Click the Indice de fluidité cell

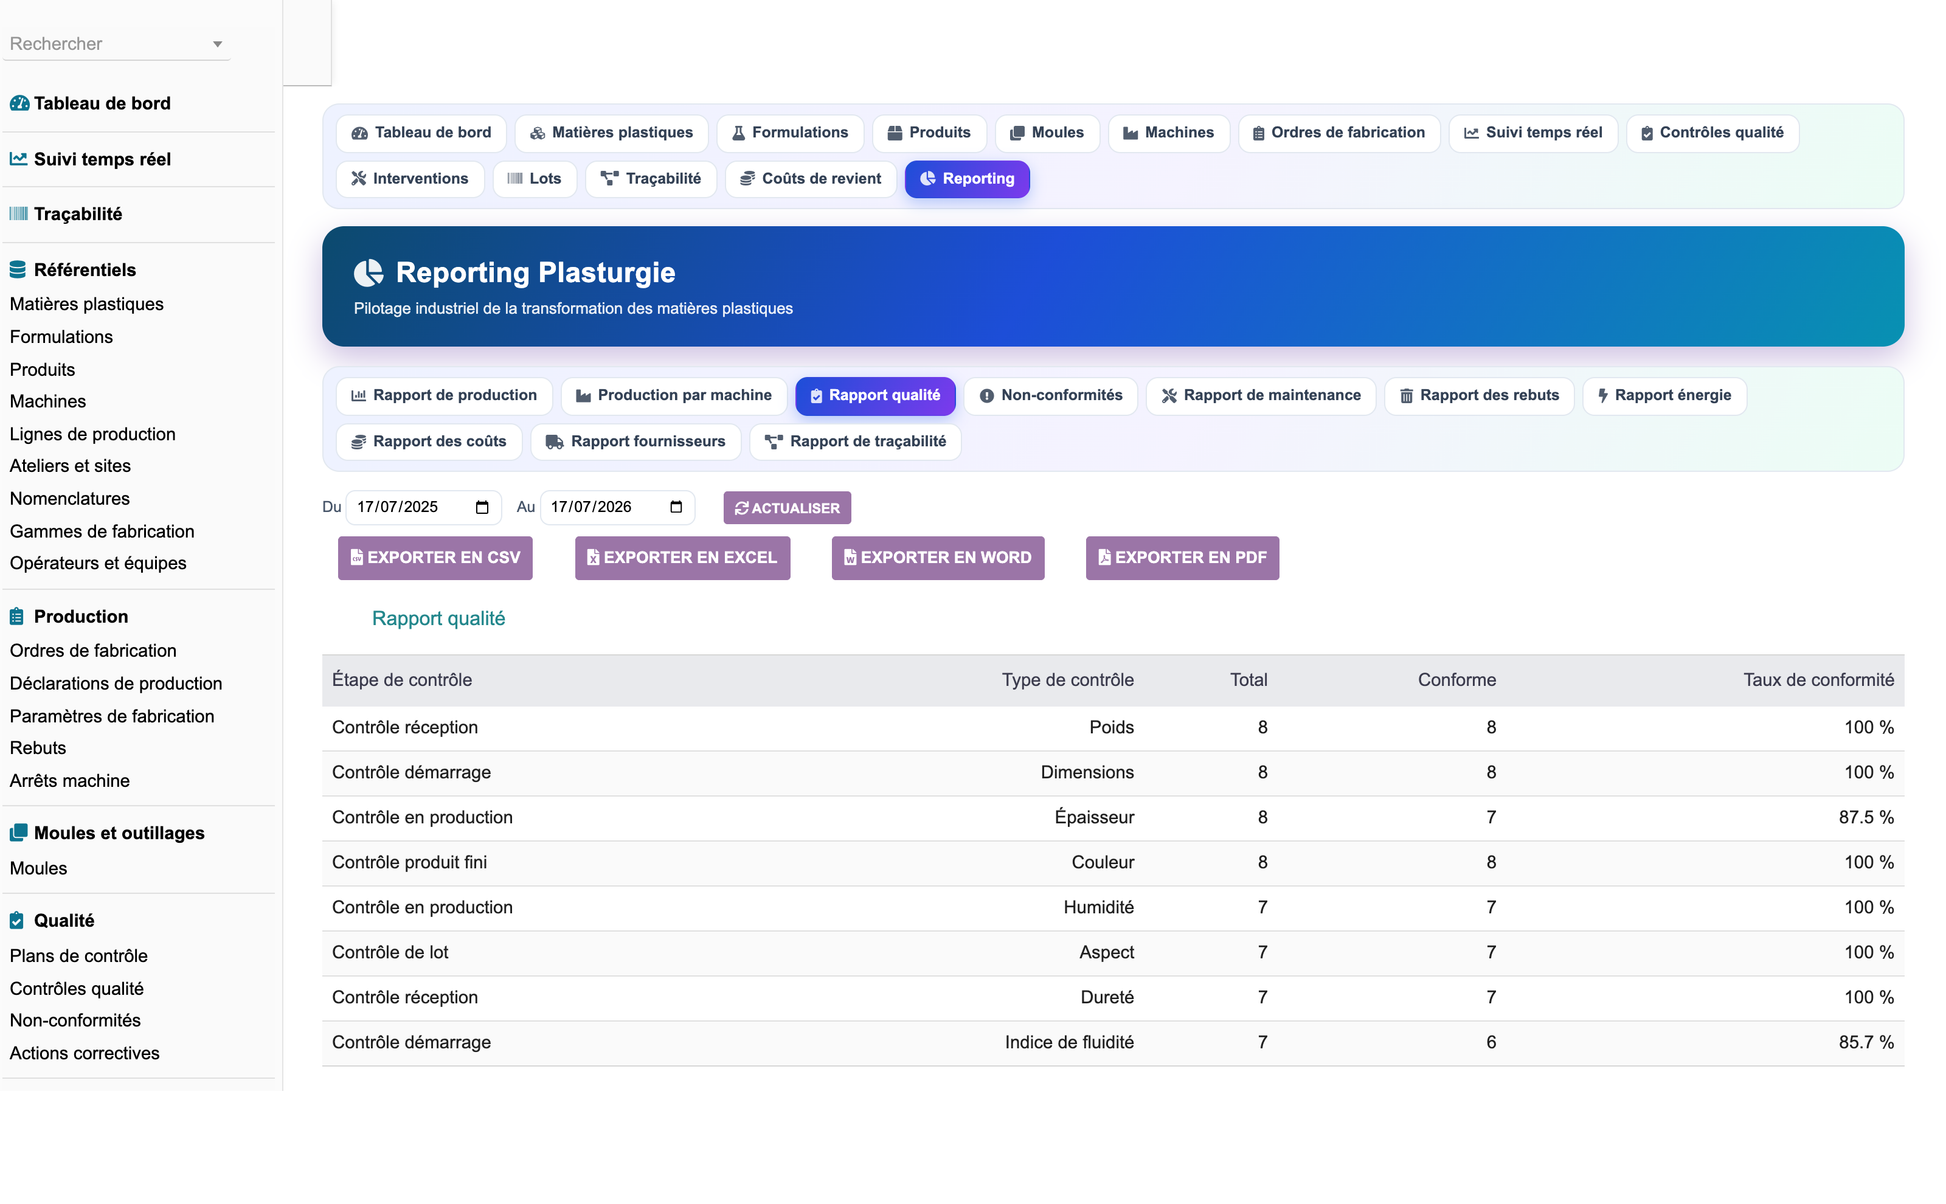1069,1042
